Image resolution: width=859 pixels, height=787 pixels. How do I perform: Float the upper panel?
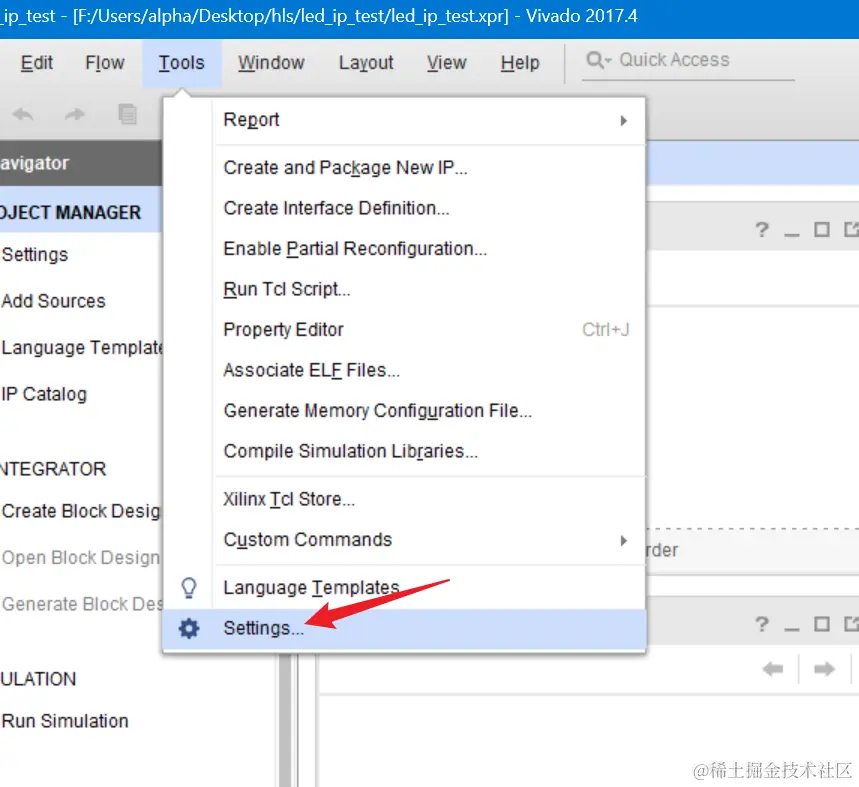pyautogui.click(x=851, y=229)
